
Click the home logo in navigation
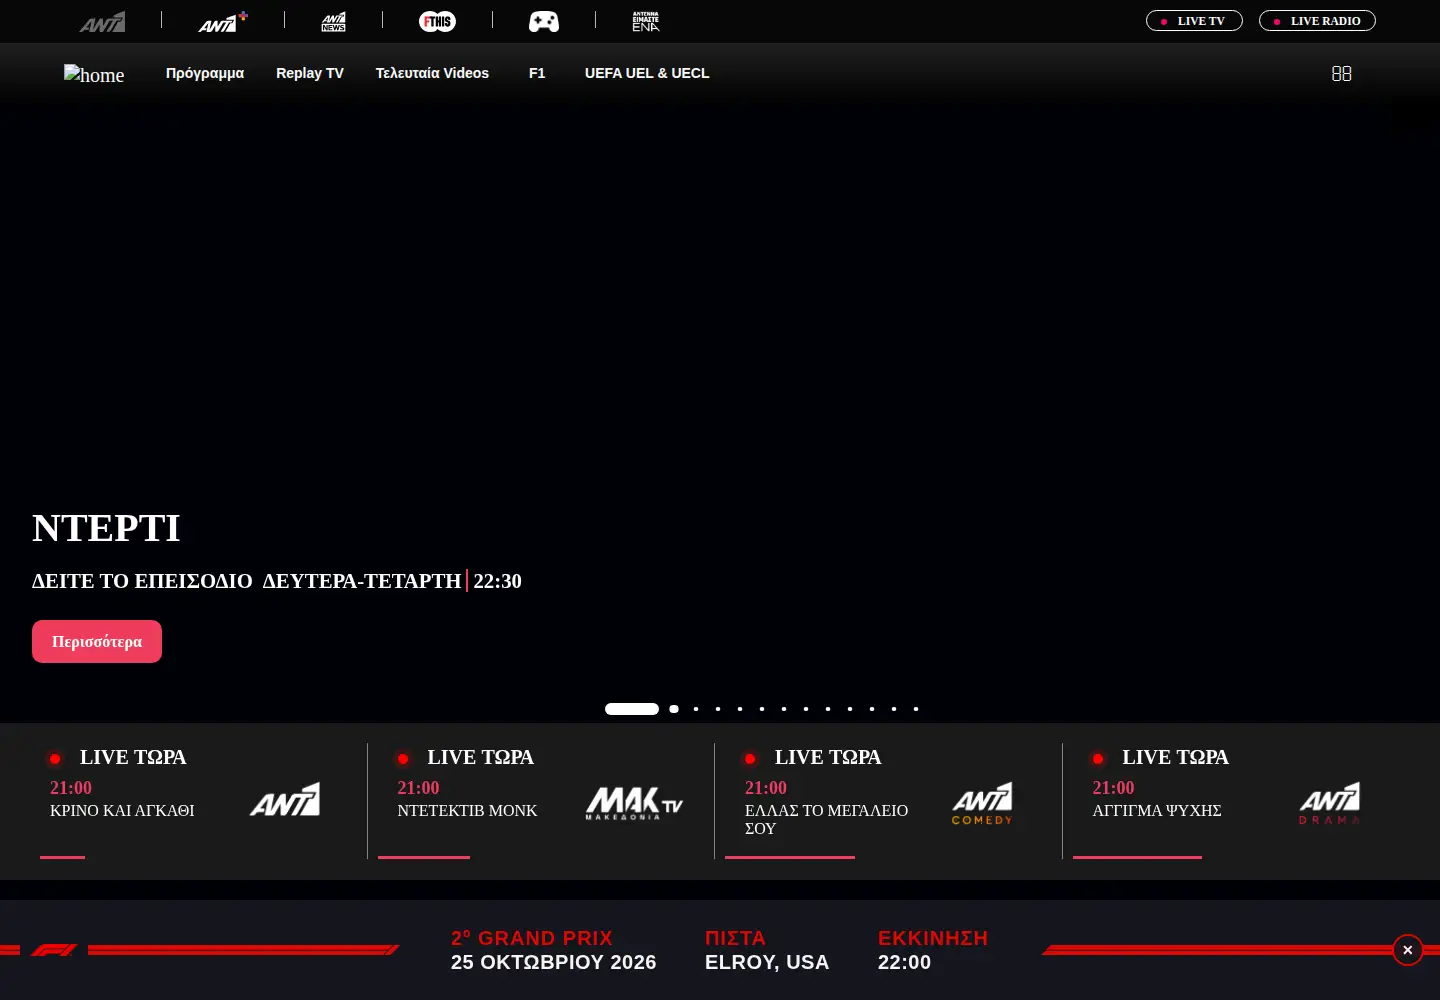pos(94,74)
